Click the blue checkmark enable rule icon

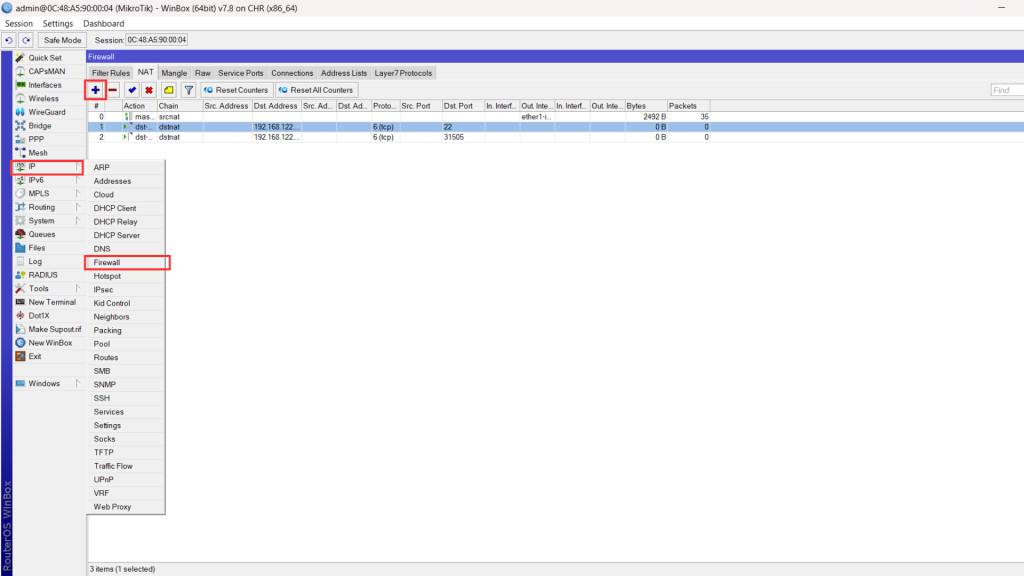tap(132, 90)
